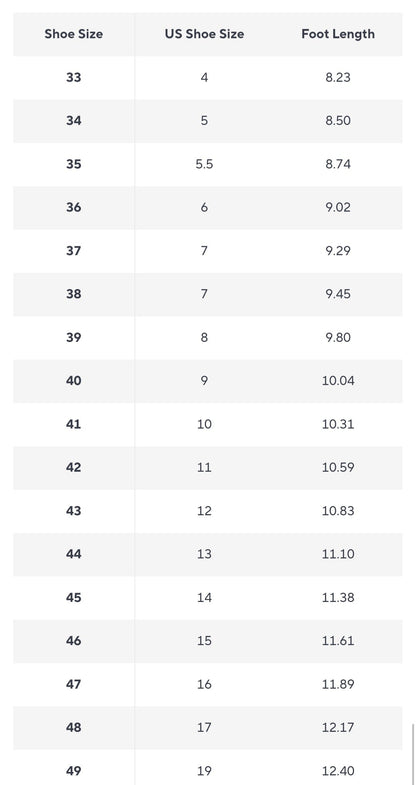Viewport: 416px width, 785px height.
Task: Click the US Shoe Size column header
Action: [x=204, y=34]
